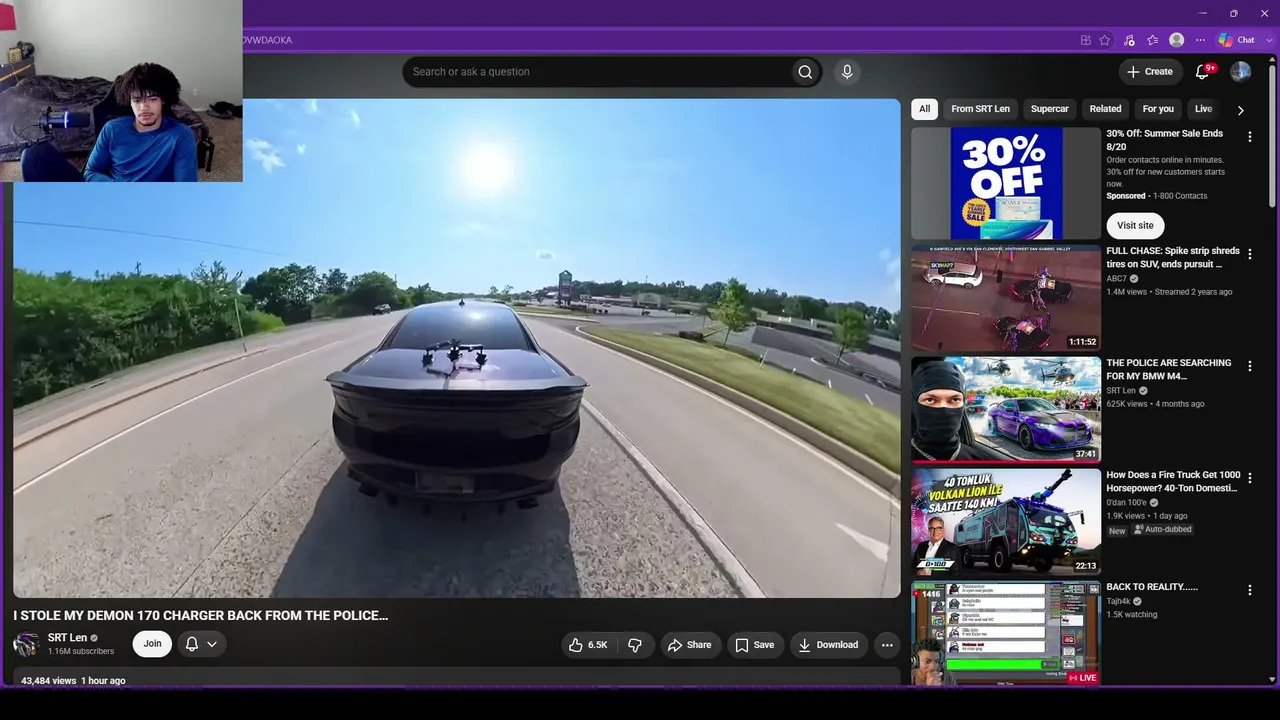Click the search magnifier button
Image resolution: width=1280 pixels, height=720 pixels.
805,72
